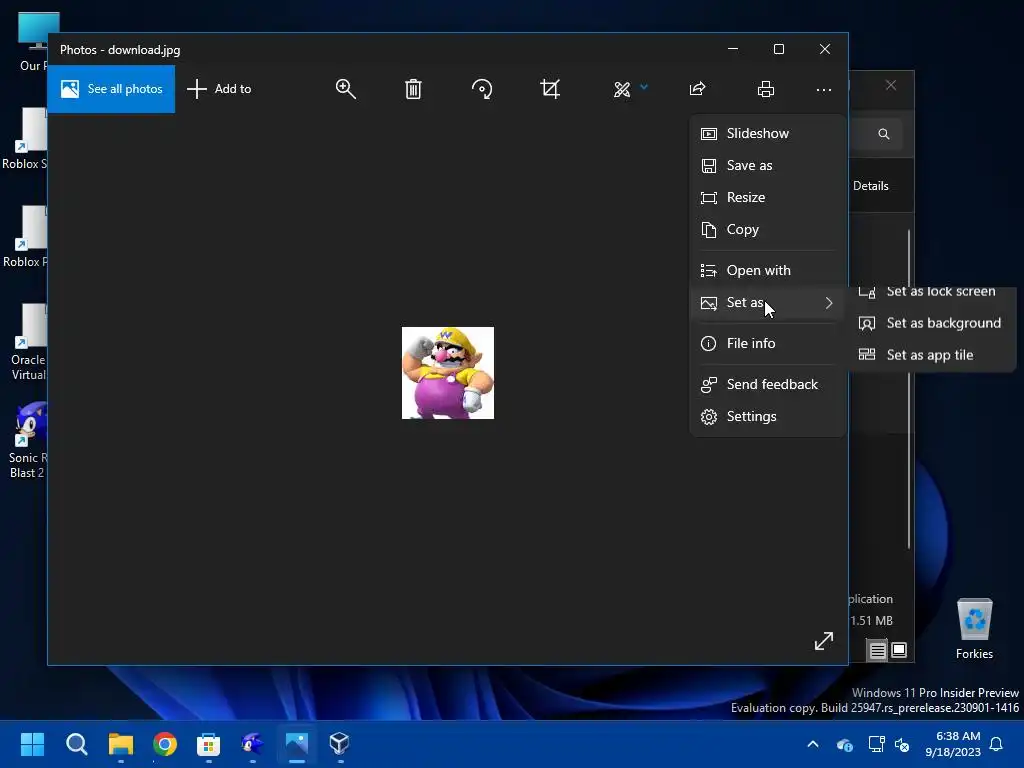Click the scrollbar in background Explorer window
The height and width of the screenshot is (768, 1024).
tap(908, 389)
